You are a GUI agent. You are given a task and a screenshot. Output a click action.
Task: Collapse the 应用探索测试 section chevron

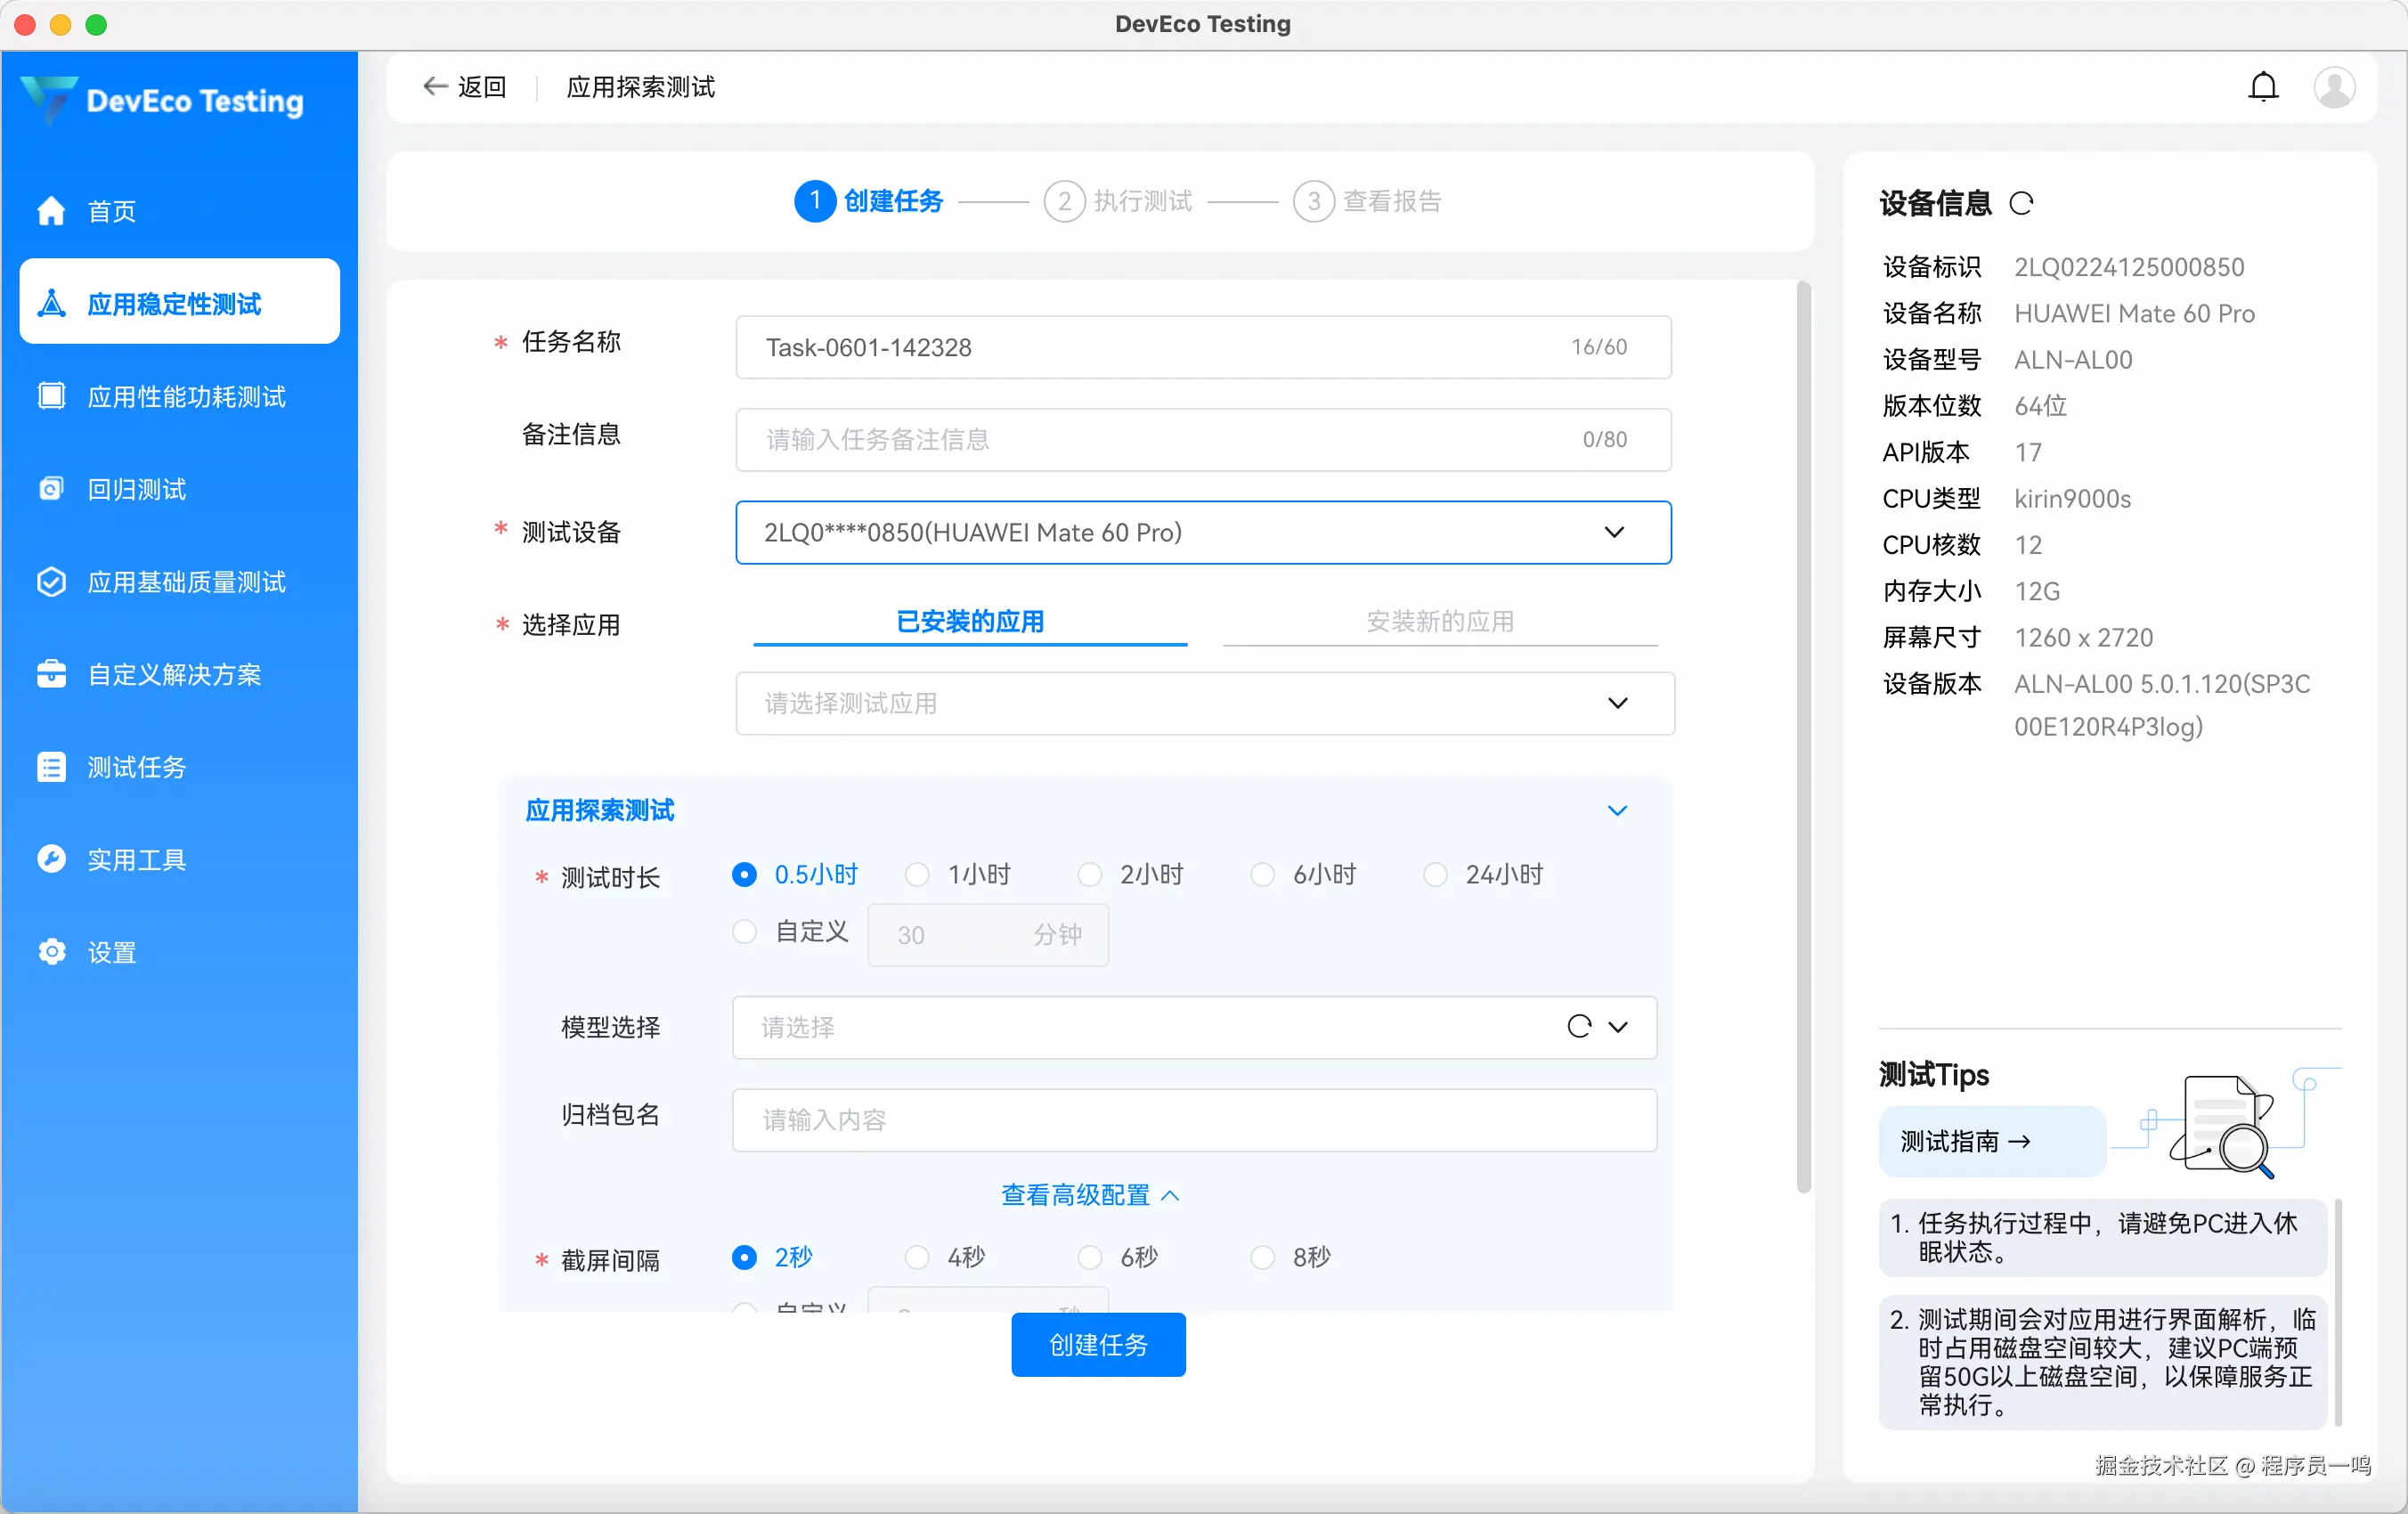(1617, 811)
